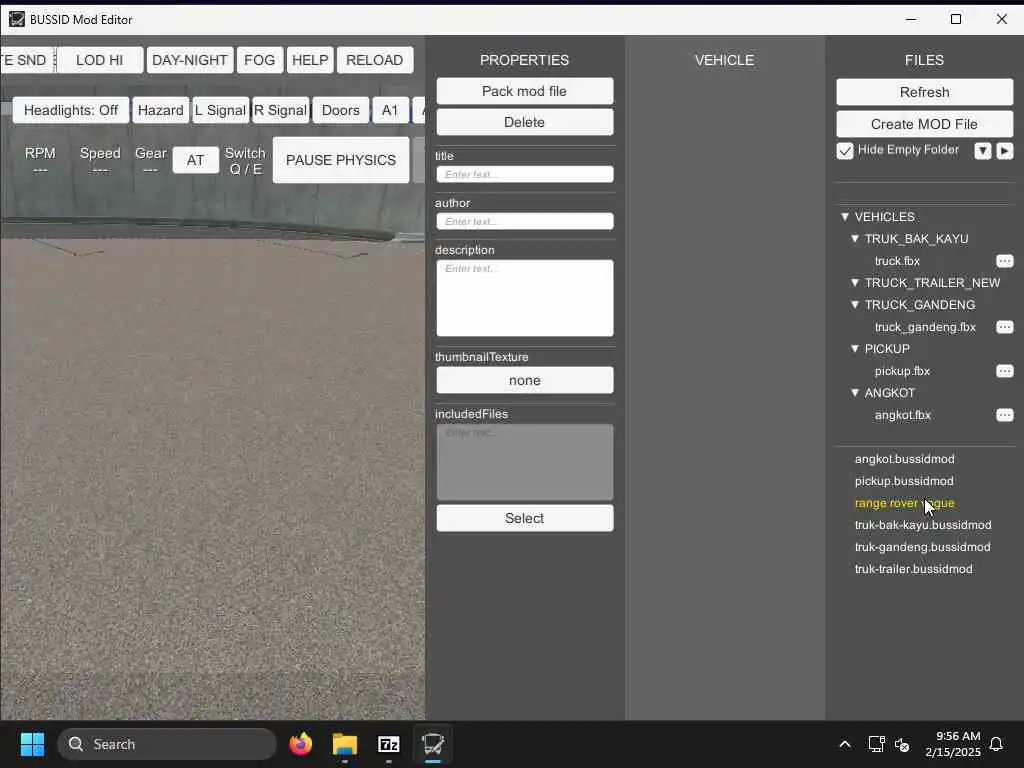The width and height of the screenshot is (1024, 768).
Task: Open the Windows Start menu
Action: 32,744
